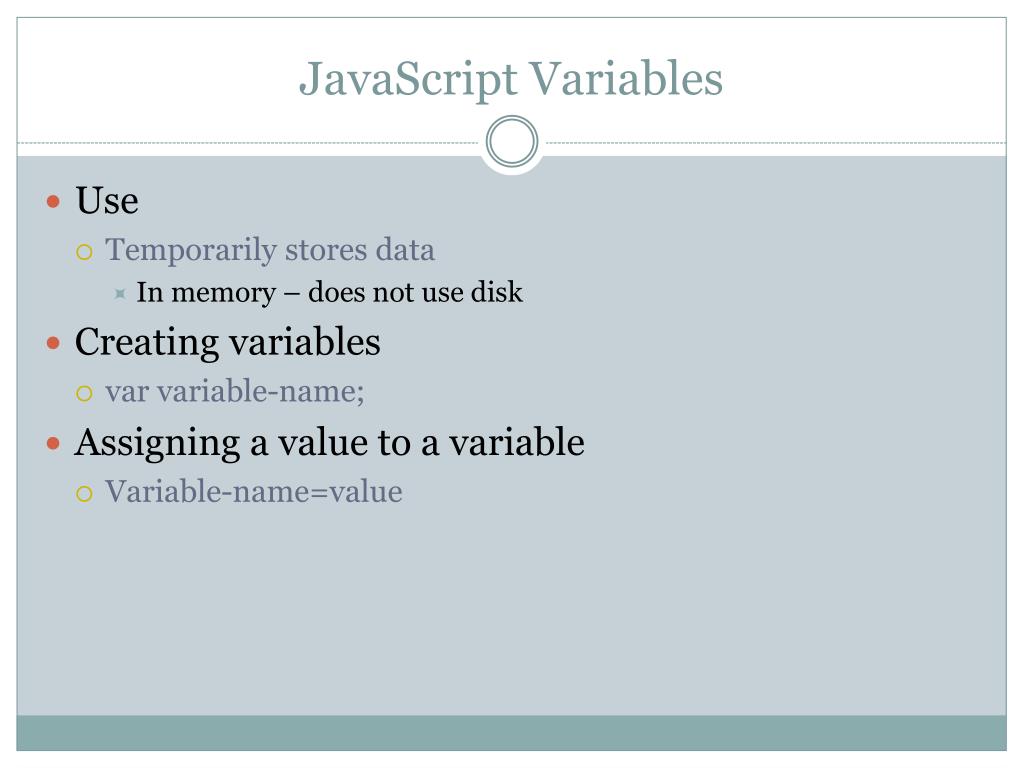Image resolution: width=1024 pixels, height=768 pixels.
Task: Click the teal footer bar of the slide
Action: pyautogui.click(x=512, y=732)
